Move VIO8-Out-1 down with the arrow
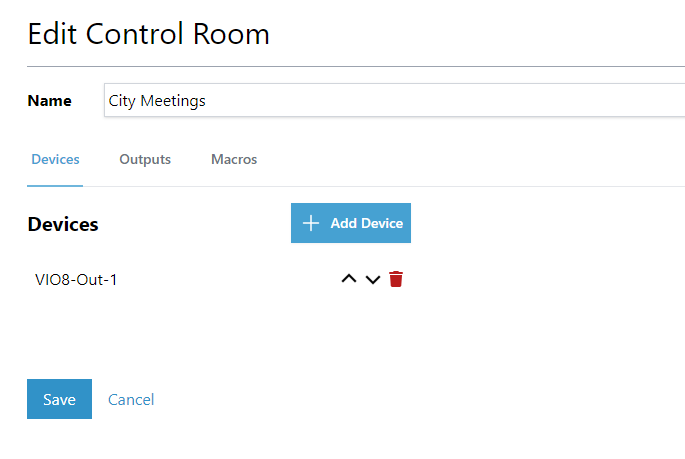Screen dimensions: 685x459 pos(373,280)
